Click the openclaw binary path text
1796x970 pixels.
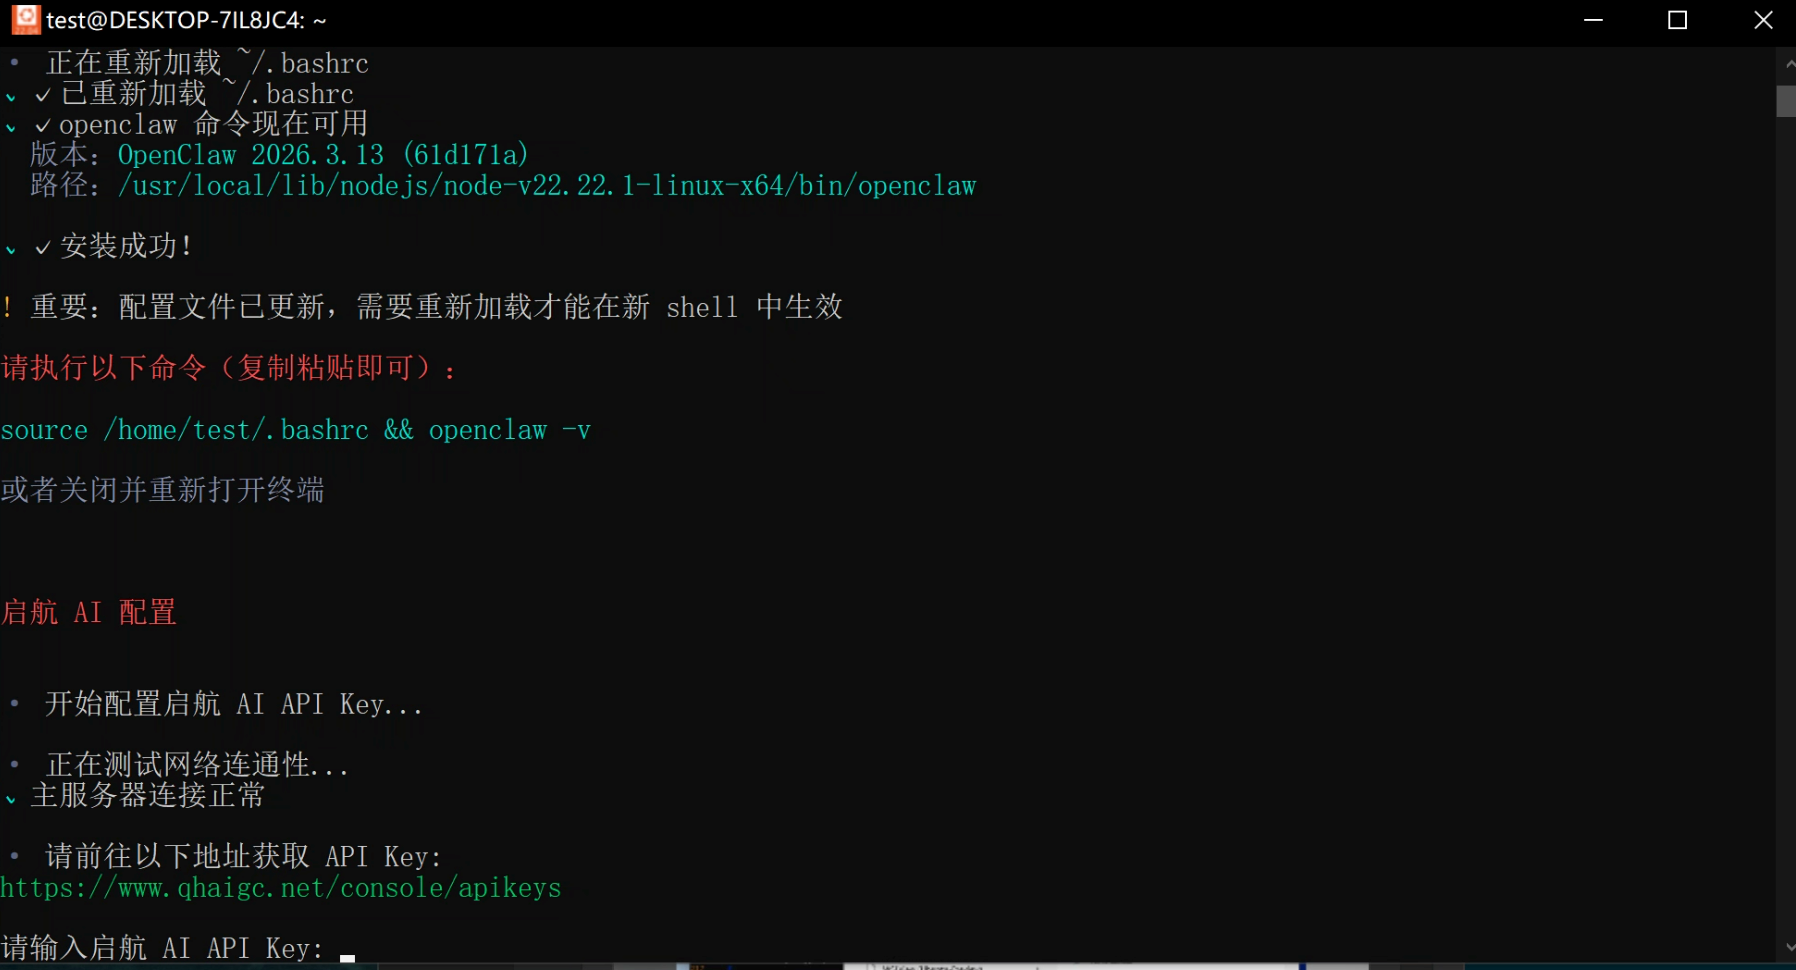coord(546,186)
